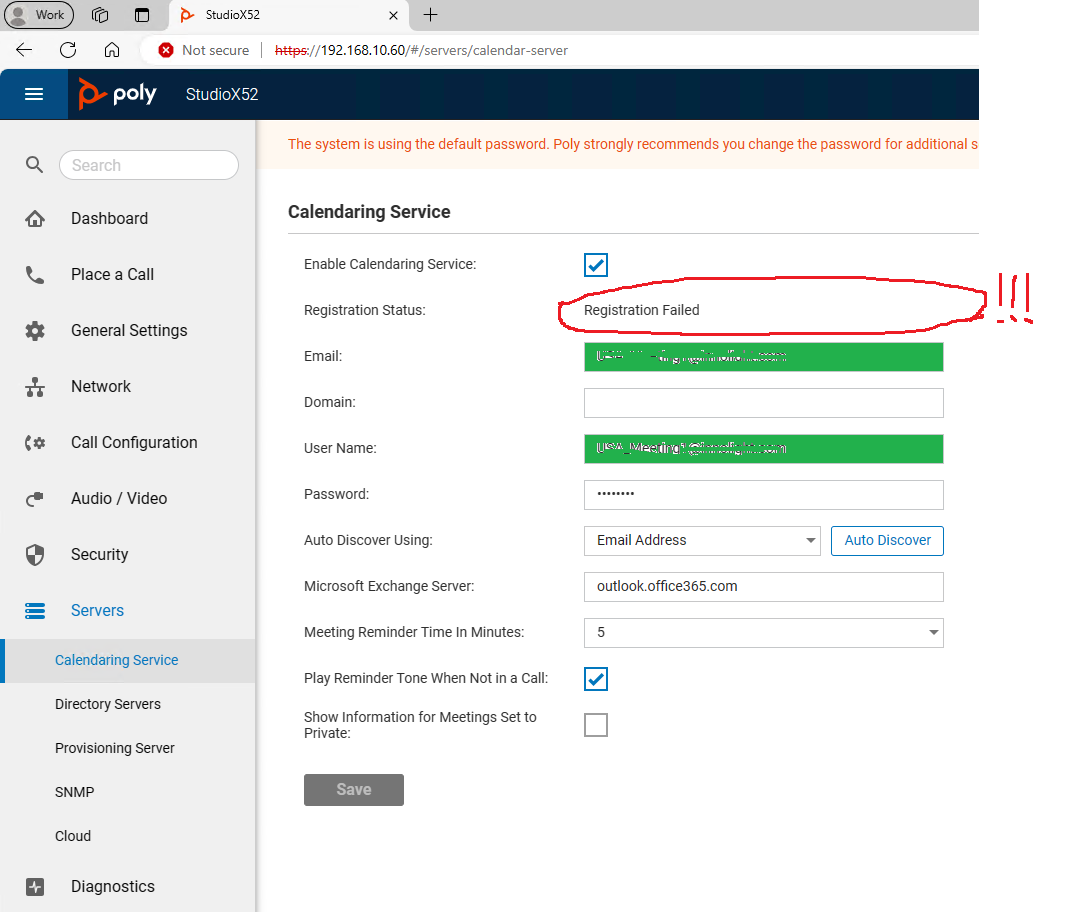
Task: Select Provisioning Server submenu item
Action: coord(114,748)
